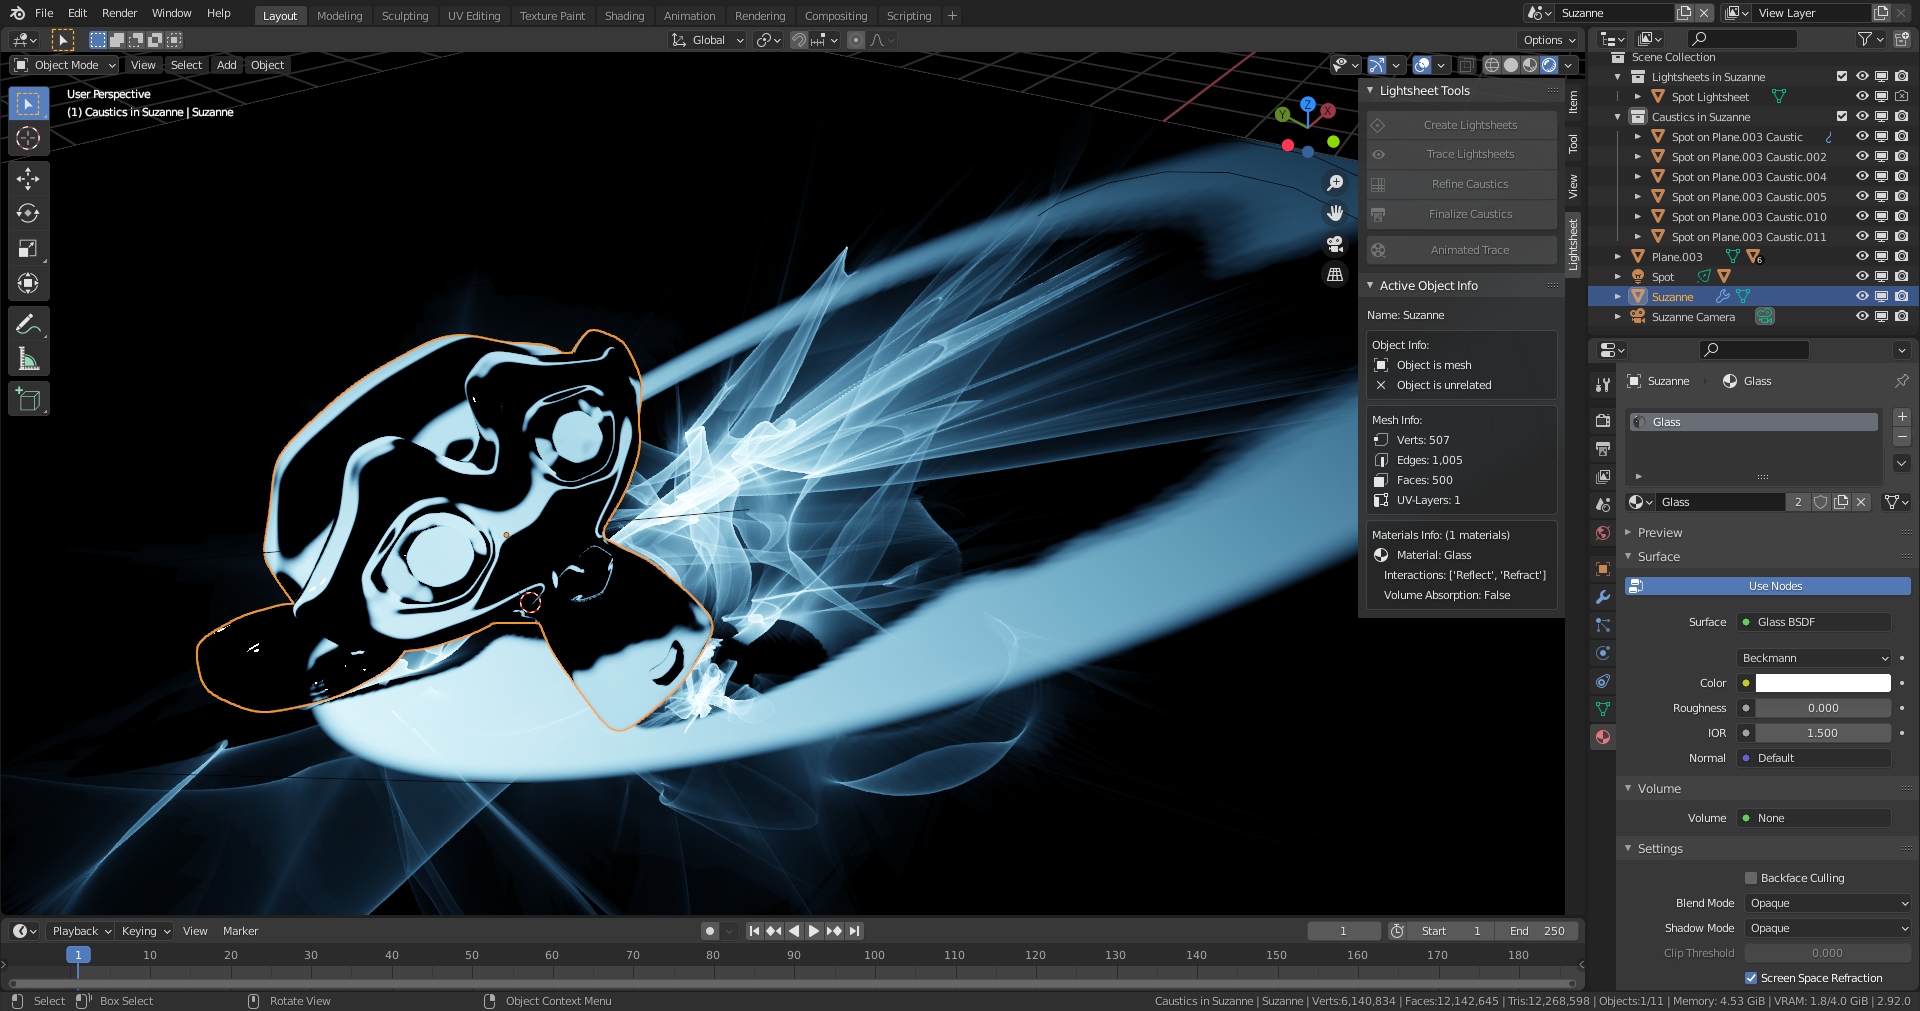Toggle Use Nodes for material
Viewport: 1920px width, 1011px height.
tap(1767, 586)
